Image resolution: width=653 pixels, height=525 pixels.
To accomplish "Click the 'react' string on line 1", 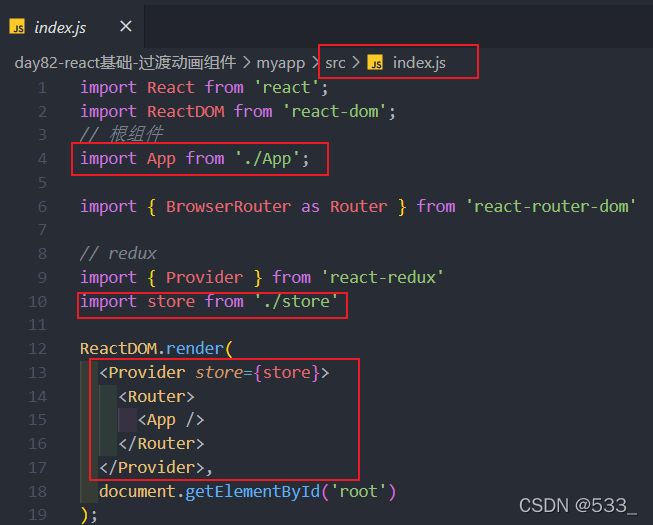I will (286, 87).
